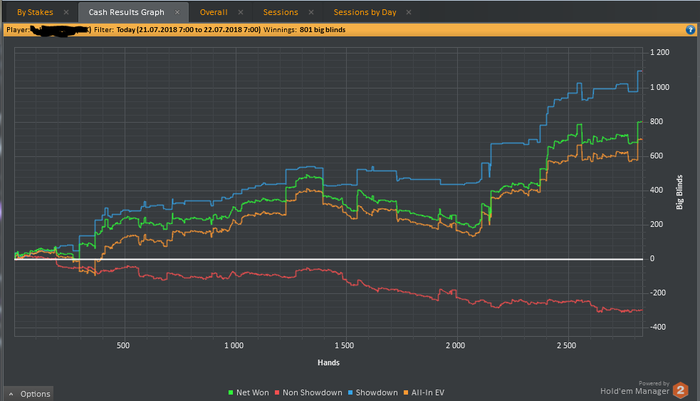This screenshot has height=401, width=700.
Task: Close the Overall tab
Action: [241, 12]
